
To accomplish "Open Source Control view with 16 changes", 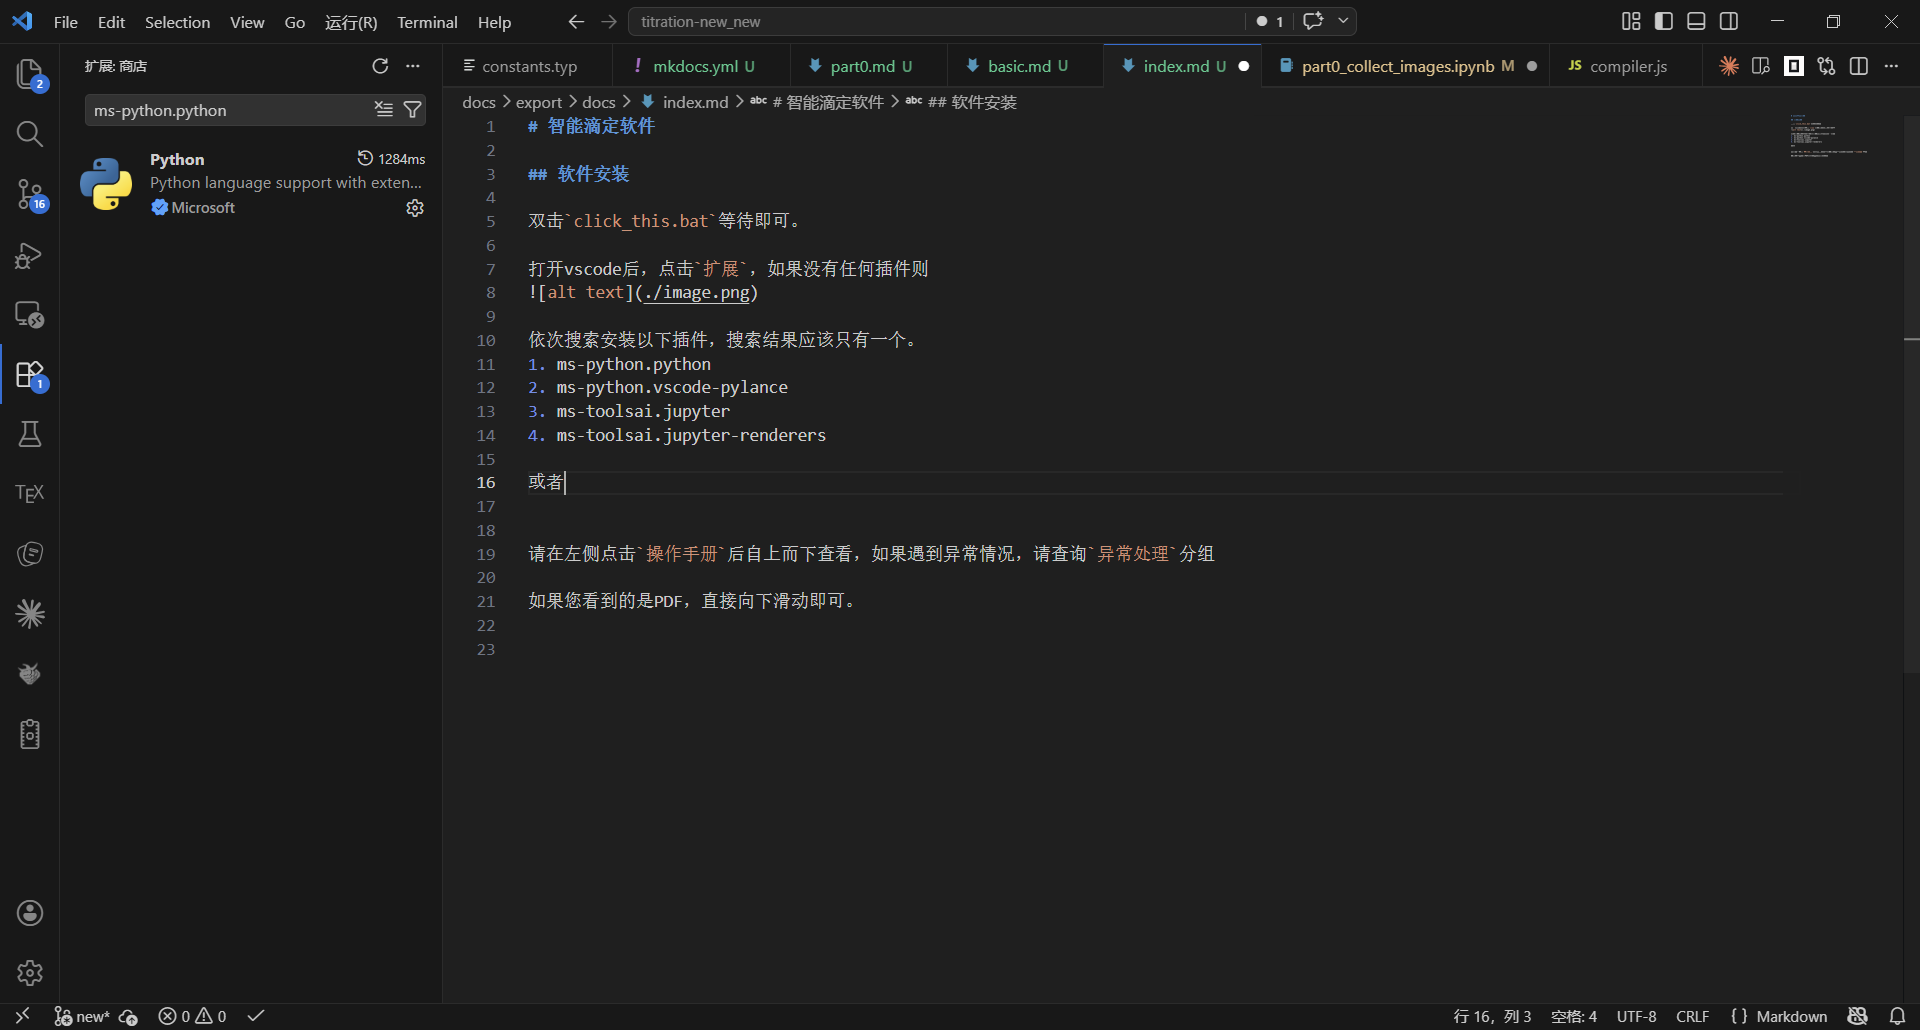I will click(x=30, y=194).
